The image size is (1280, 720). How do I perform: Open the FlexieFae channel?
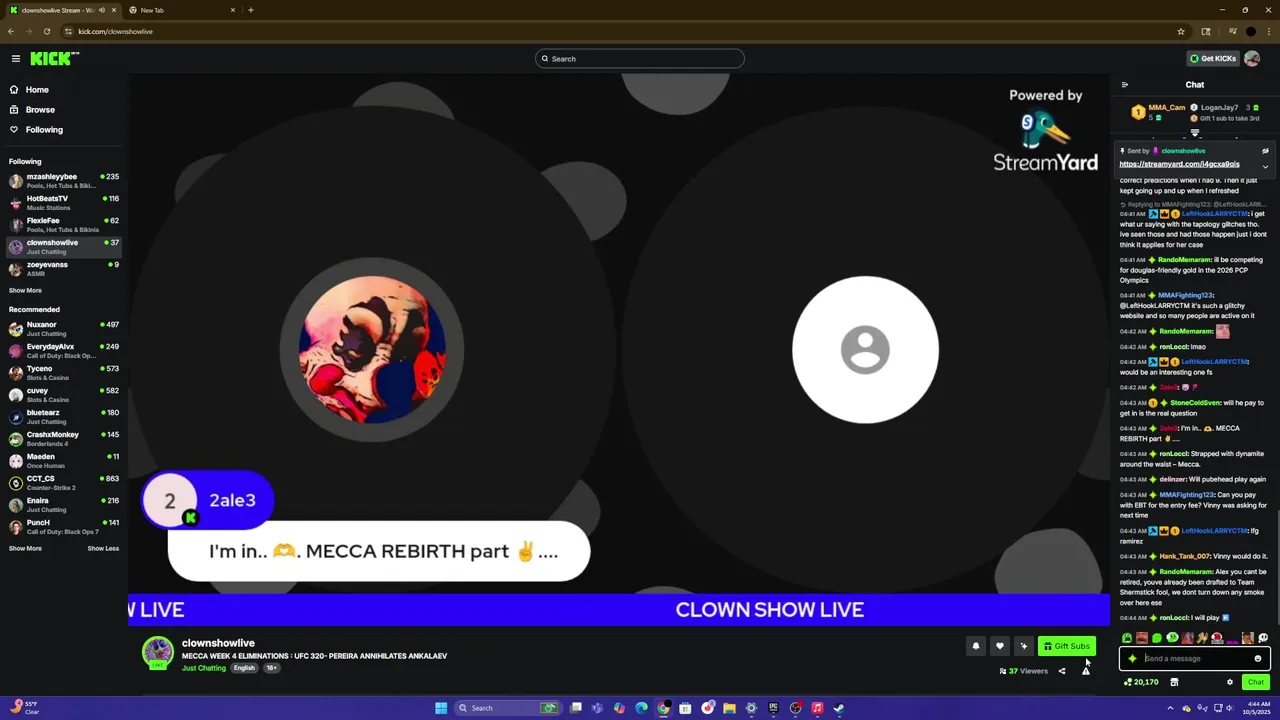point(64,225)
